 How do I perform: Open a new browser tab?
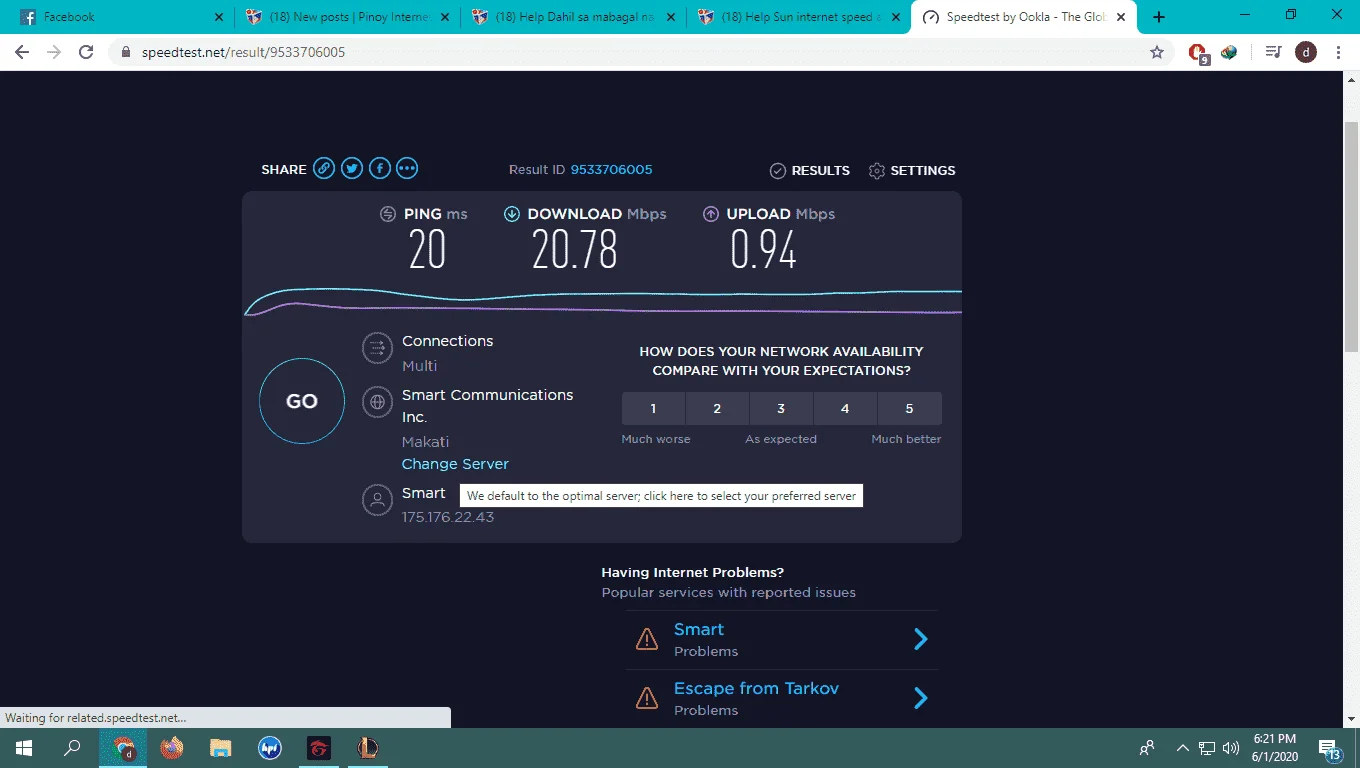tap(1159, 17)
